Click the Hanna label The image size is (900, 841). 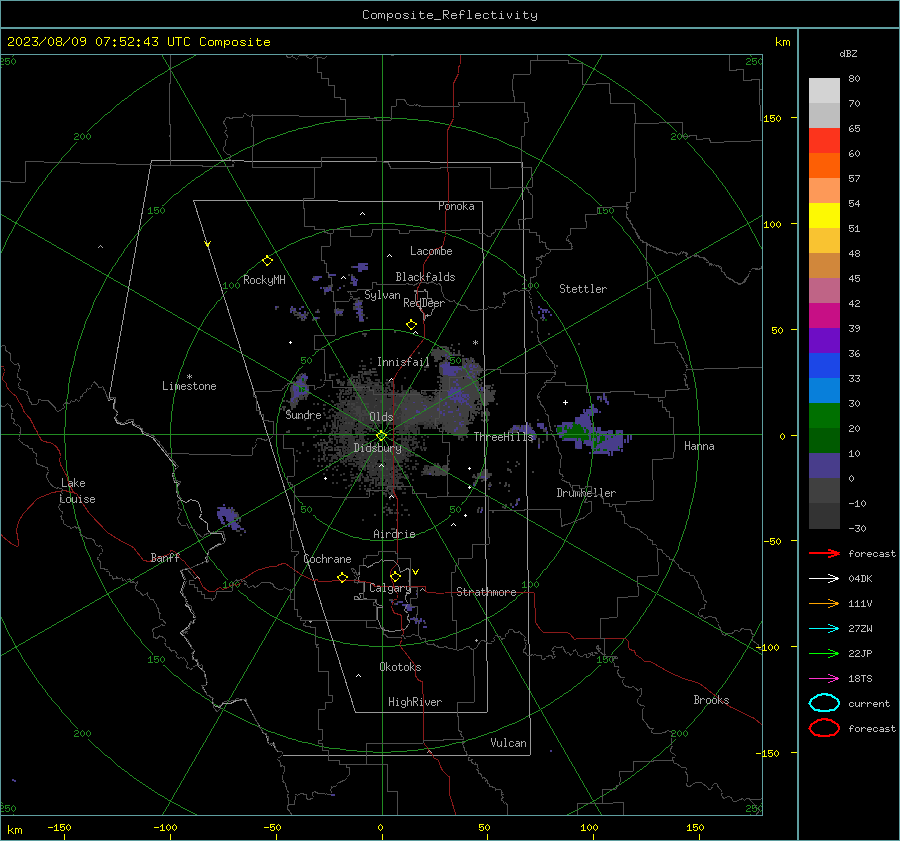pos(699,446)
